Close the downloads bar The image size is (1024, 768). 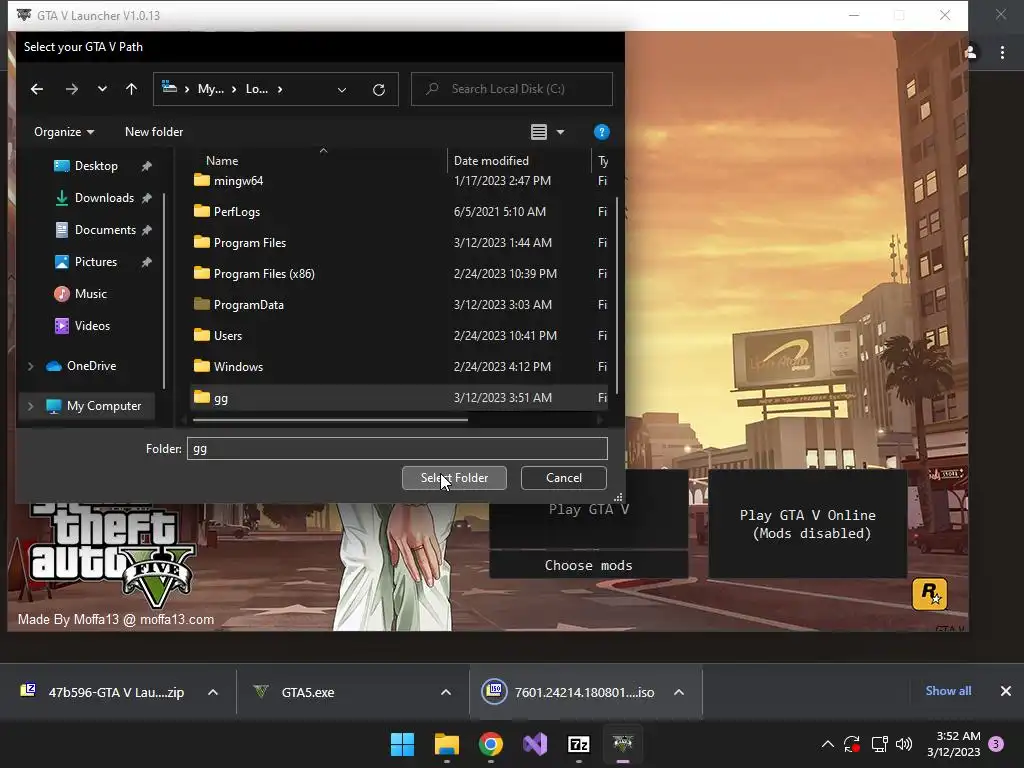pos(1006,691)
